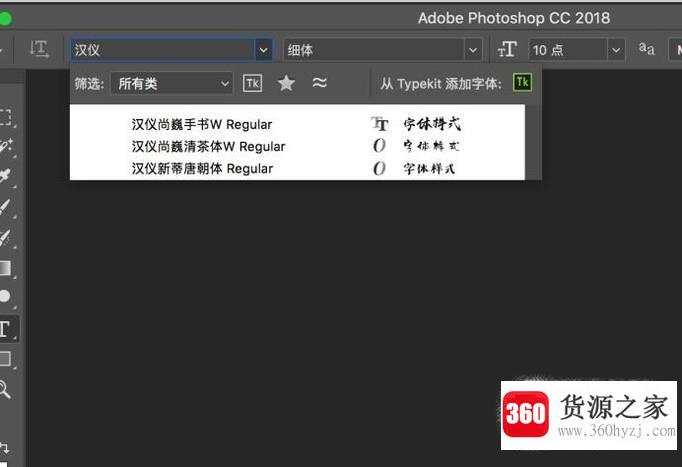Toggle the Typekit fonts filter

[253, 83]
